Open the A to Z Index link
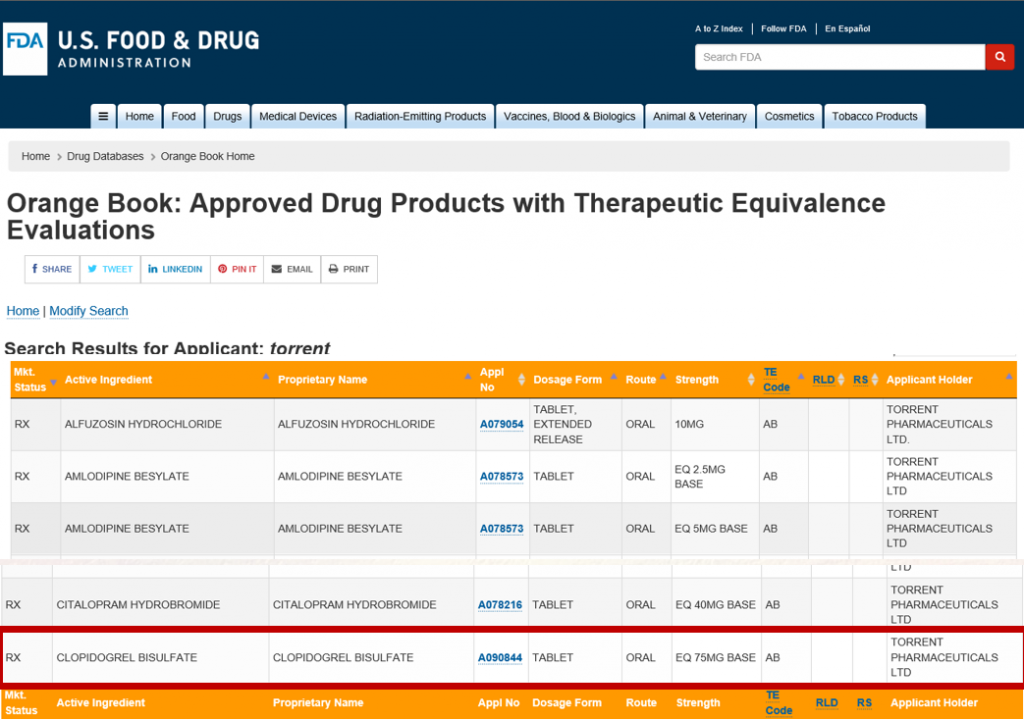Image resolution: width=1024 pixels, height=719 pixels. (x=718, y=29)
